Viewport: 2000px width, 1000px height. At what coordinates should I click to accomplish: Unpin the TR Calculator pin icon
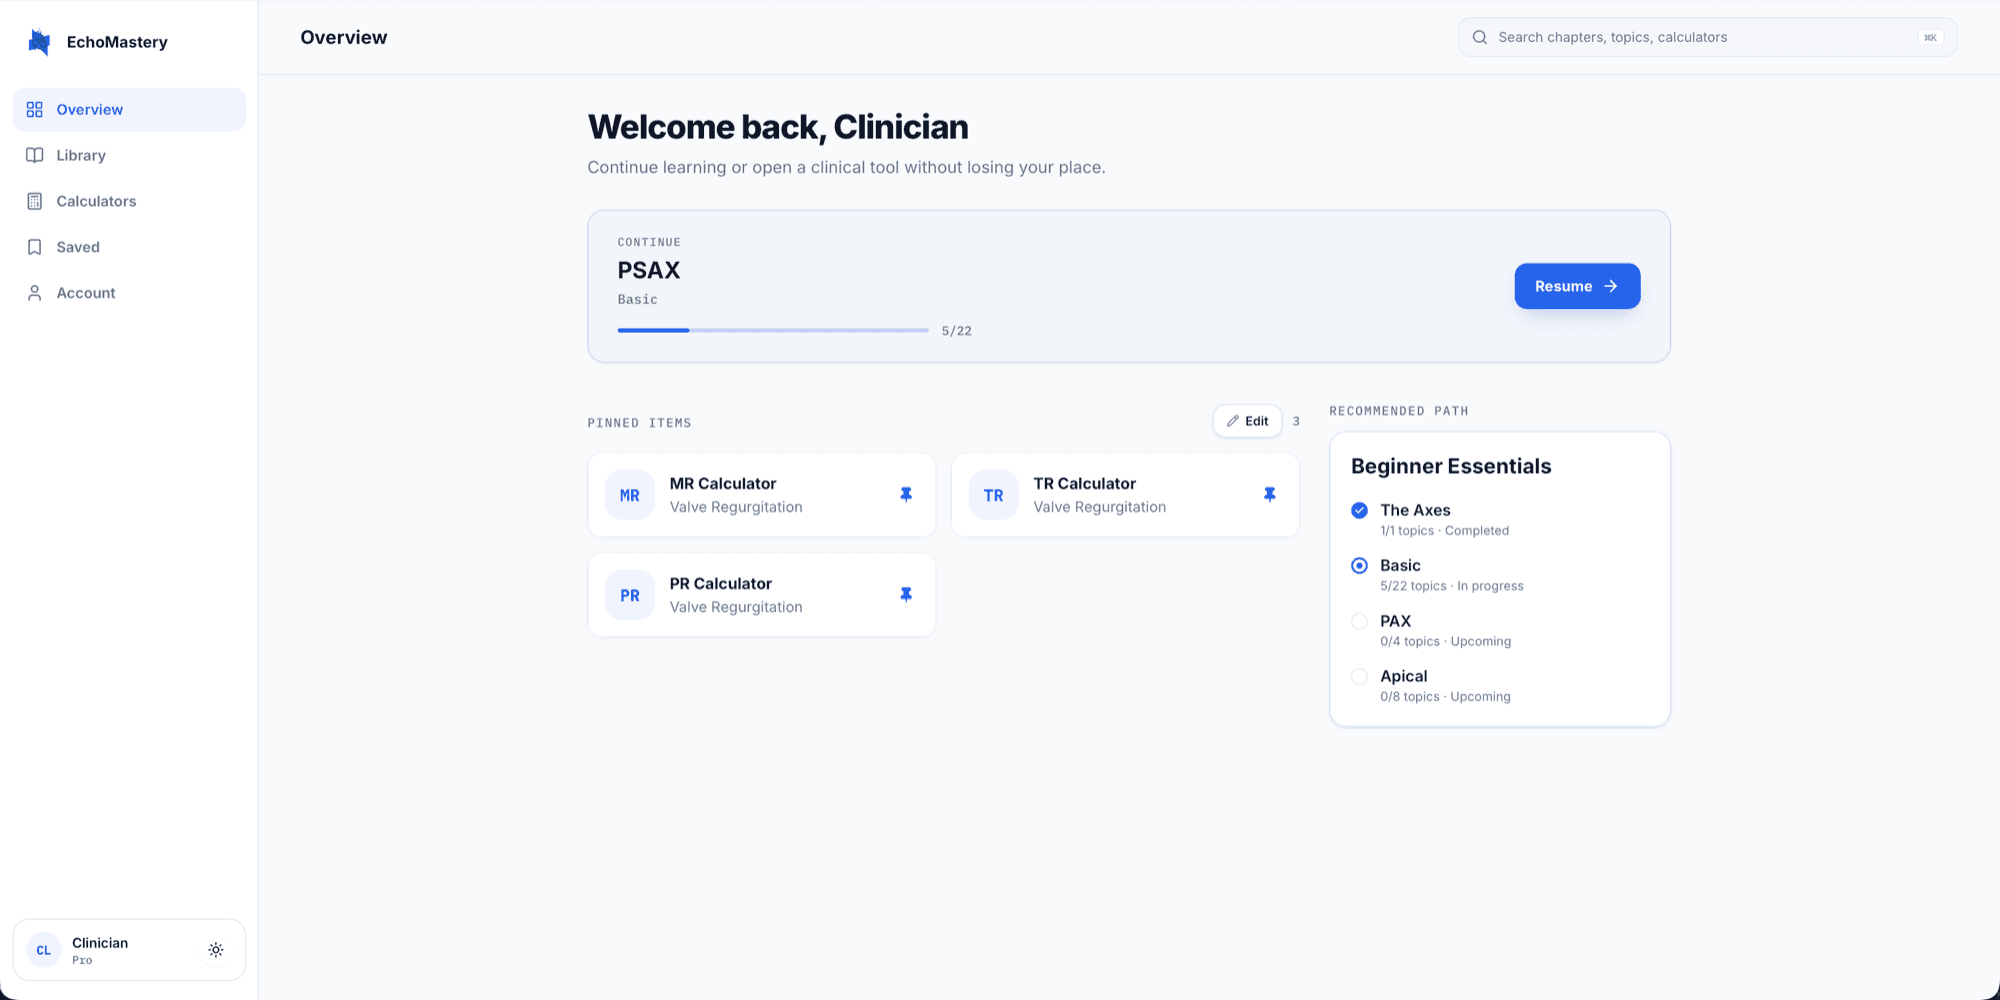[1269, 495]
